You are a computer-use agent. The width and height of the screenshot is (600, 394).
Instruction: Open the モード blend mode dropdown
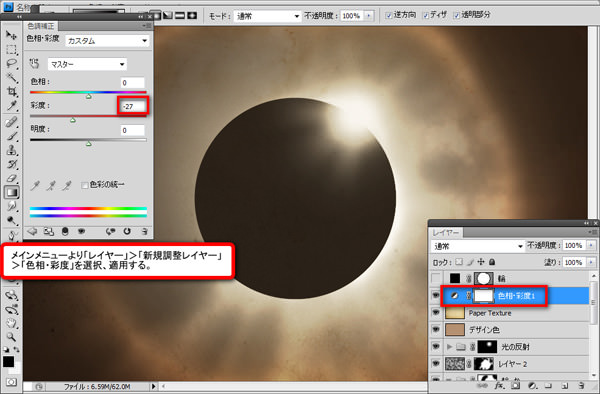tap(267, 16)
